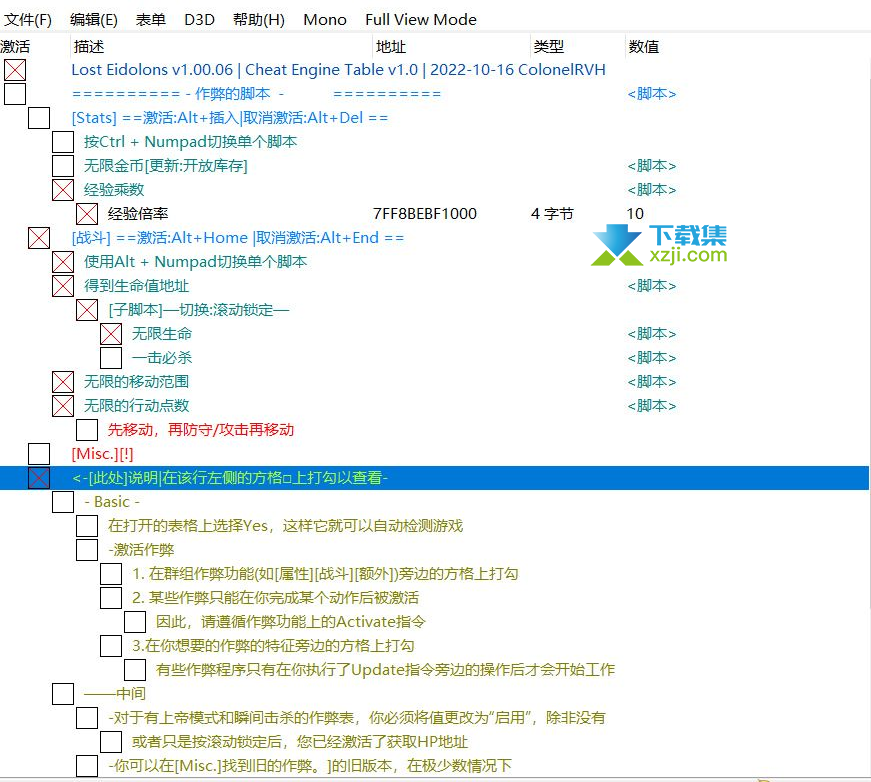
Task: Enable the [Misc.][!] group checkbox
Action: point(39,454)
